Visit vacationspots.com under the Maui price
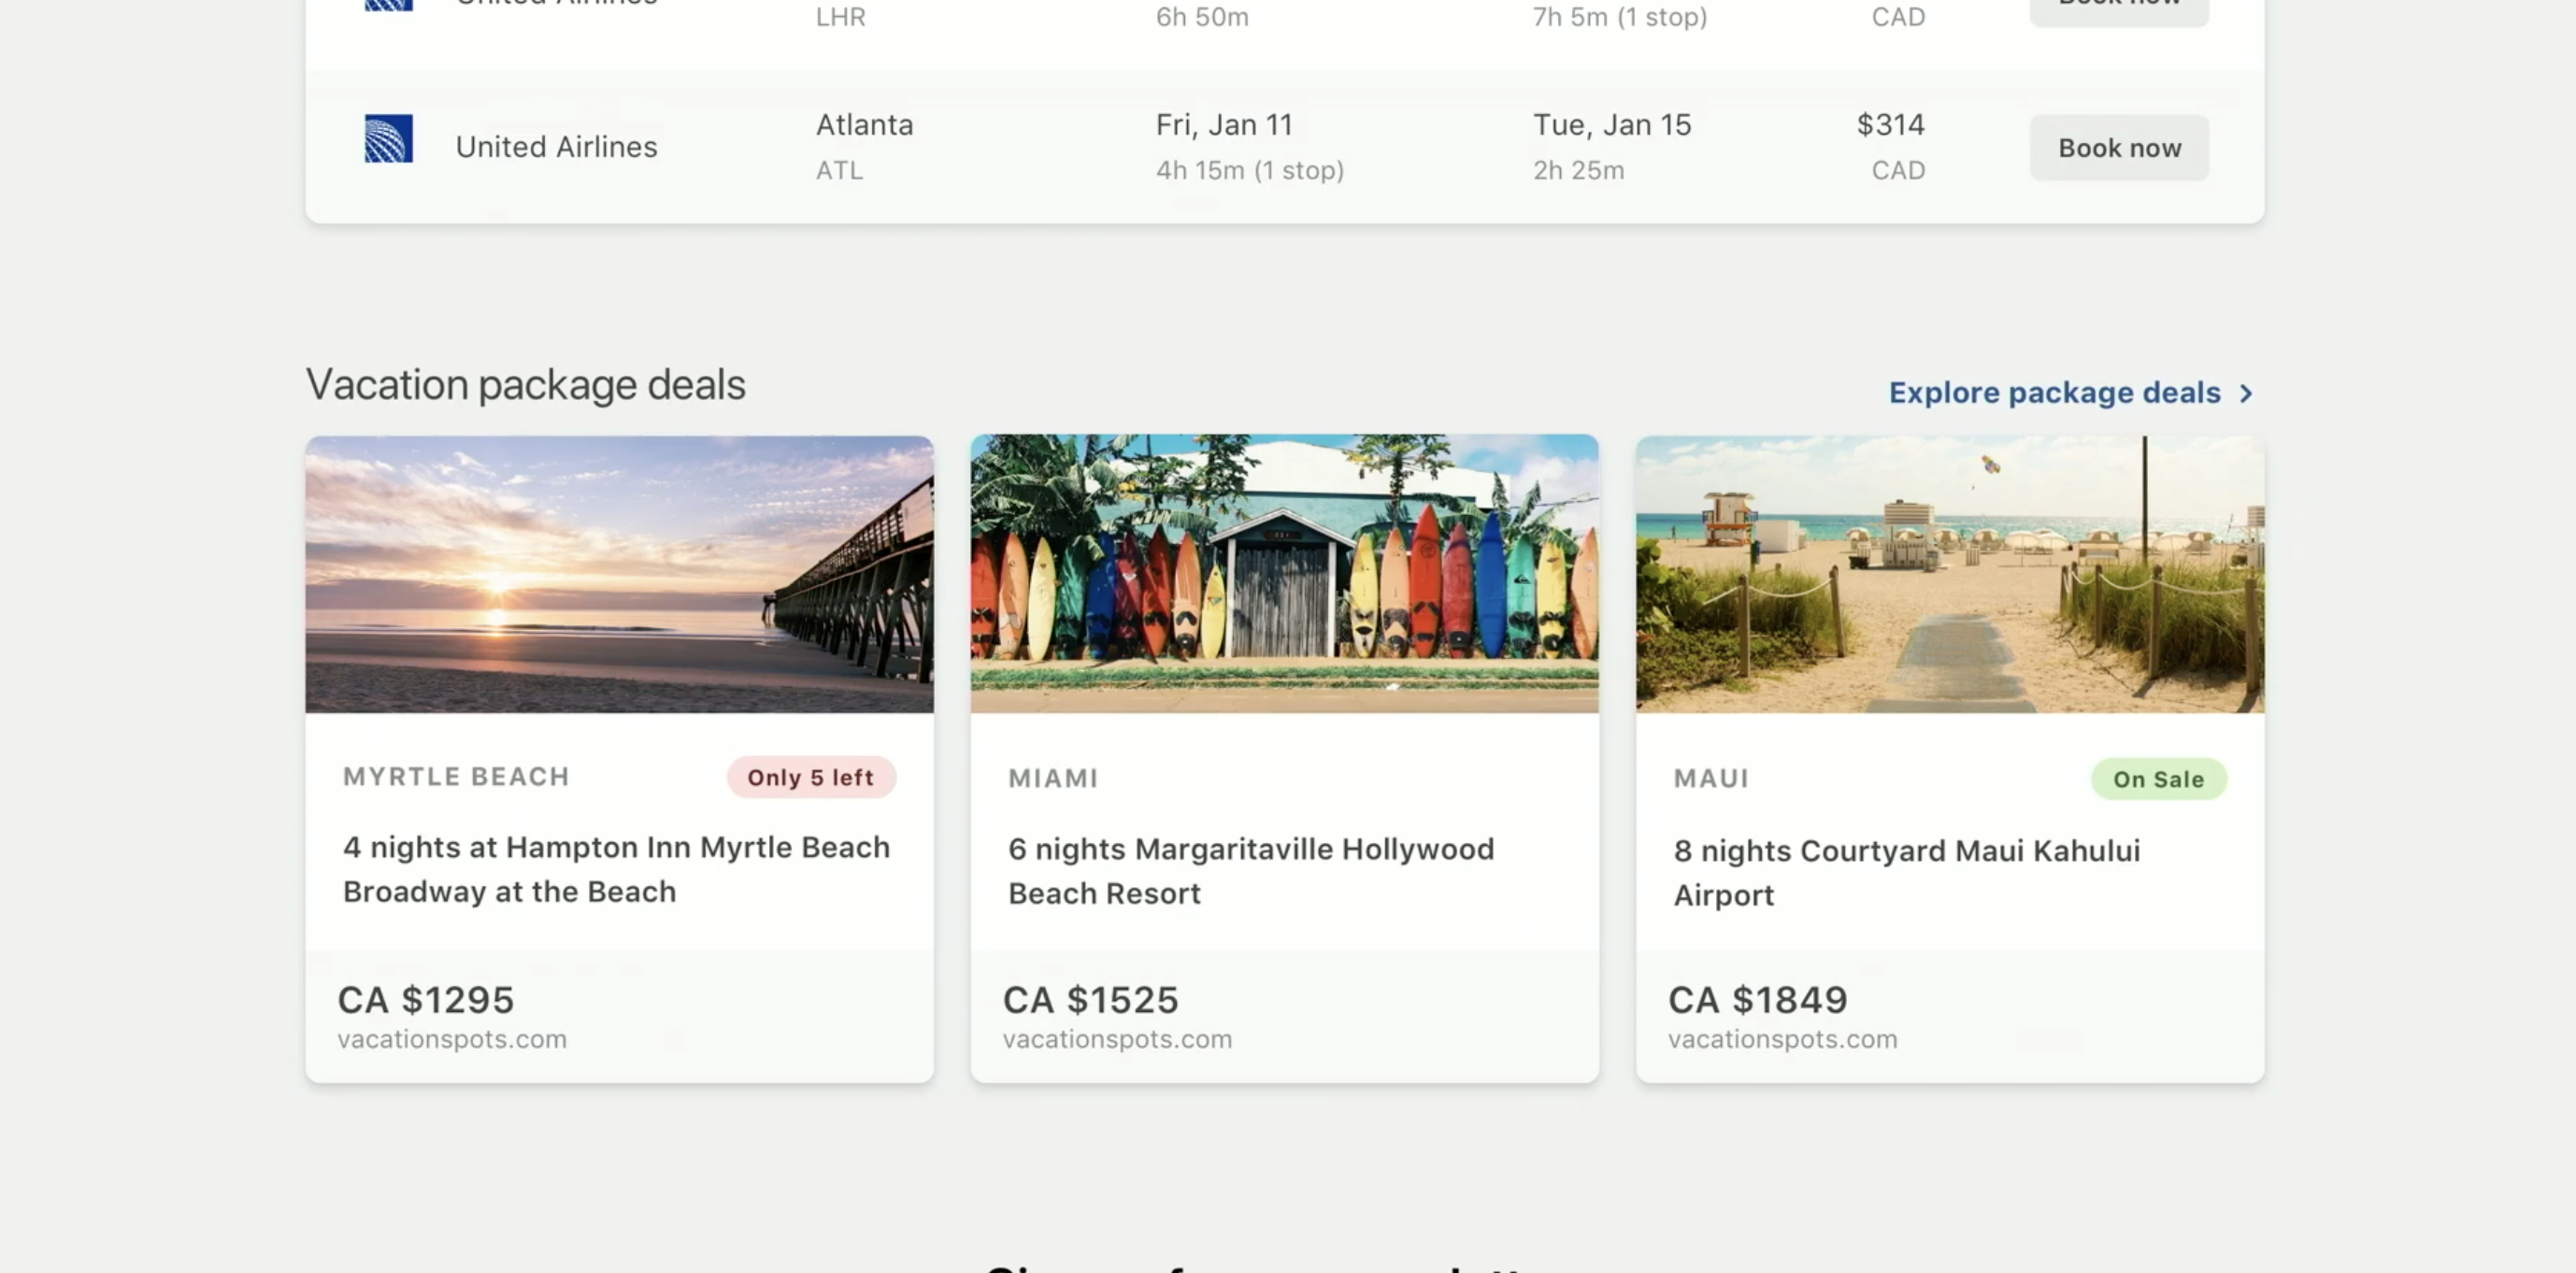Viewport: 2576px width, 1273px height. (x=1782, y=1040)
